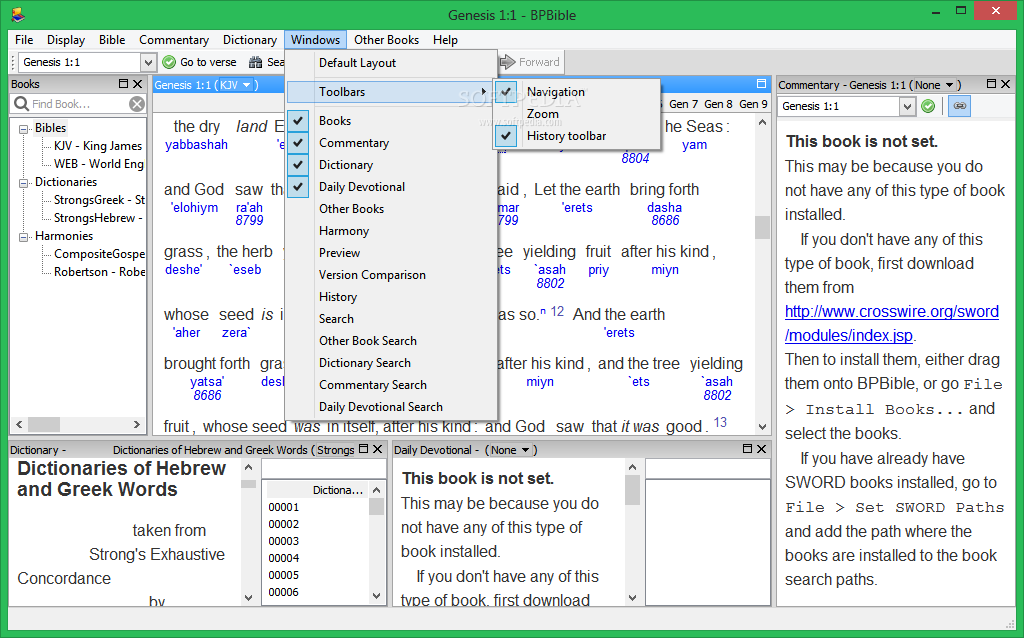Click the binoculars Search icon in toolbar
Image resolution: width=1024 pixels, height=638 pixels.
click(x=255, y=62)
